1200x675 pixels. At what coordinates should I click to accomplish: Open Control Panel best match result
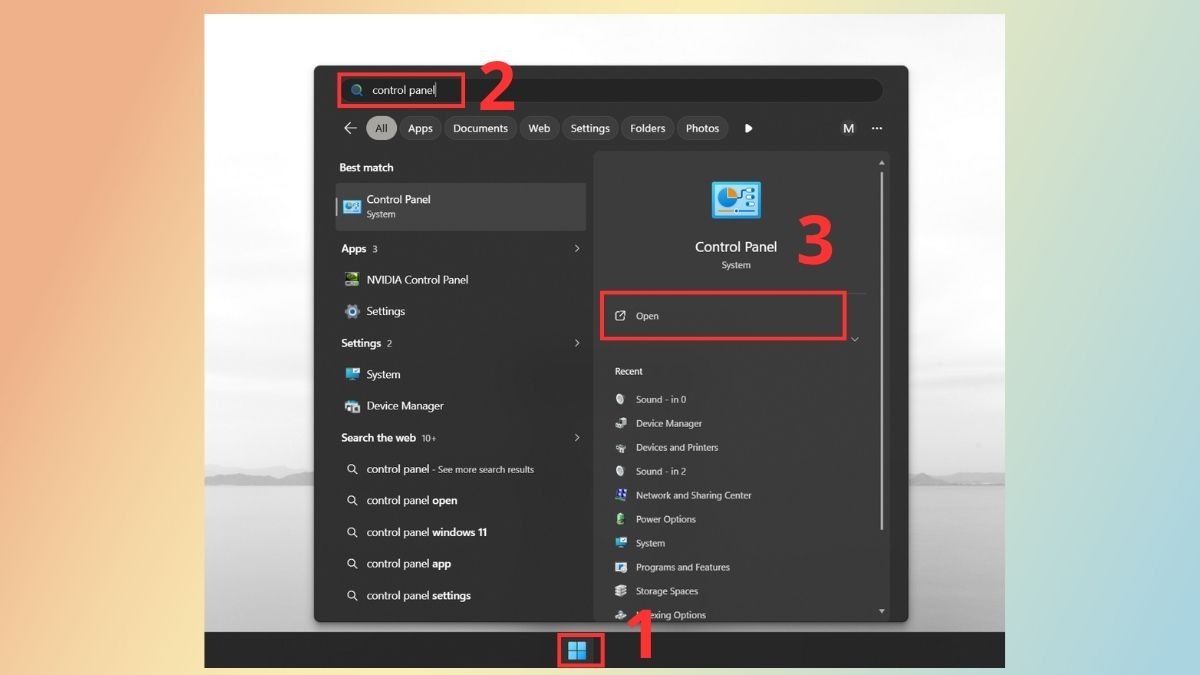[x=461, y=206]
